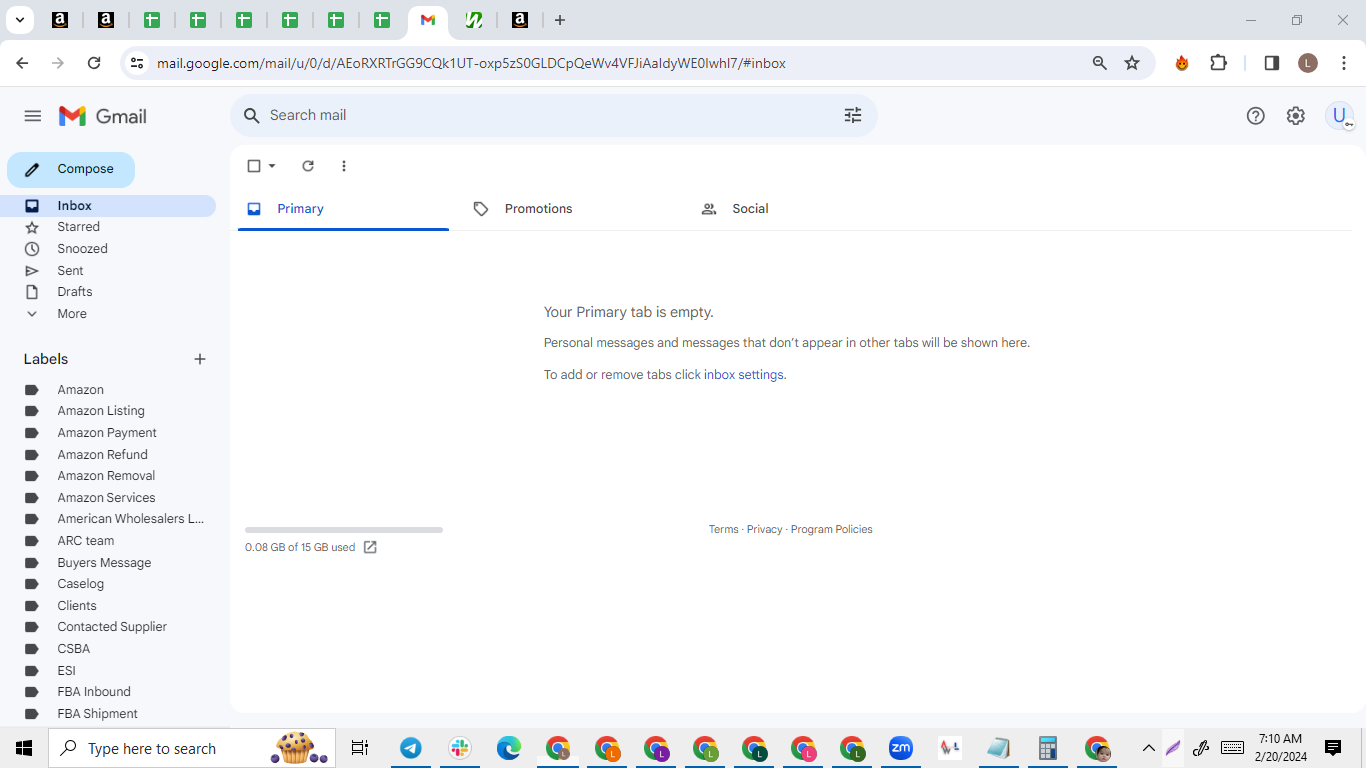This screenshot has width=1366, height=768.
Task: Open Chrome zoom magnifier icon in address bar
Action: pyautogui.click(x=1100, y=63)
